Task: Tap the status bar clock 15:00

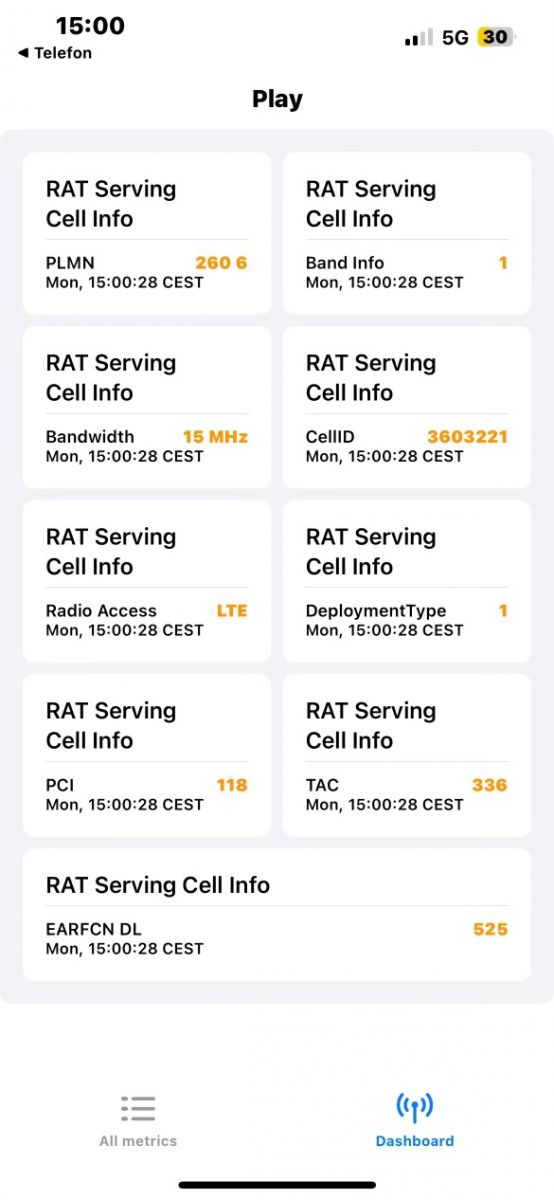Action: pos(90,26)
